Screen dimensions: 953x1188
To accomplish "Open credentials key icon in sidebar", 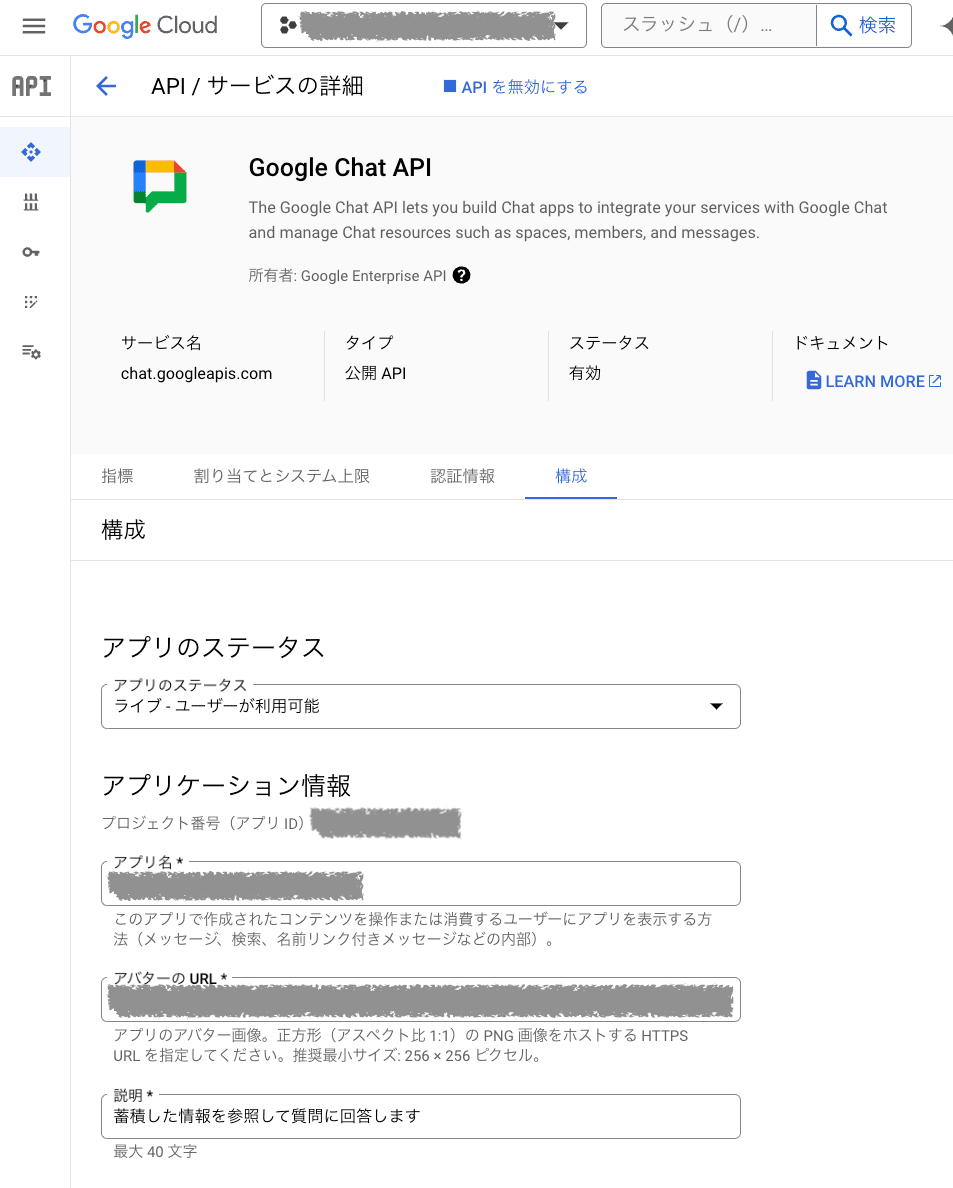I will [31, 252].
